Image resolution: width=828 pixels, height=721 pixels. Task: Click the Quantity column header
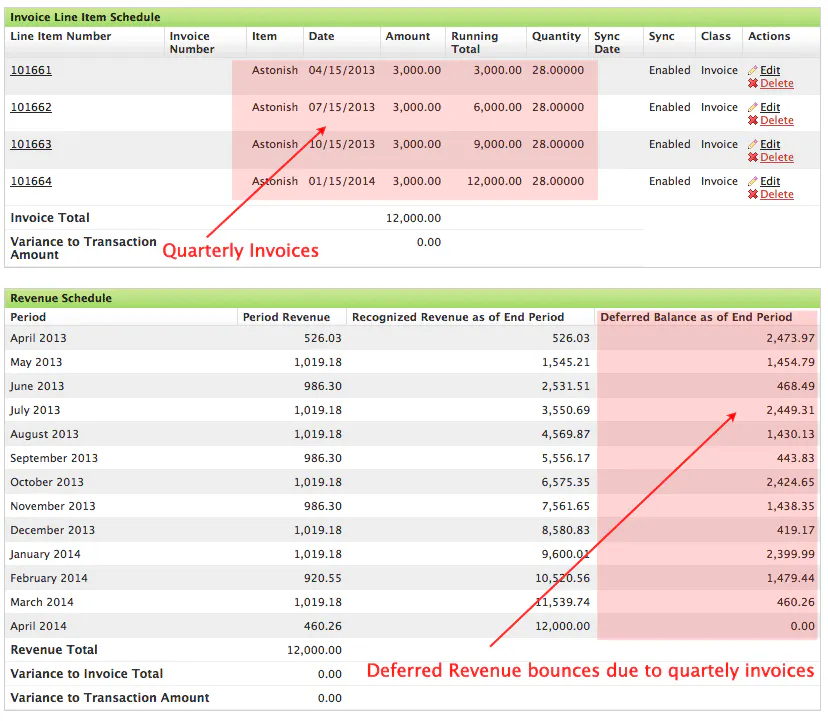[556, 36]
